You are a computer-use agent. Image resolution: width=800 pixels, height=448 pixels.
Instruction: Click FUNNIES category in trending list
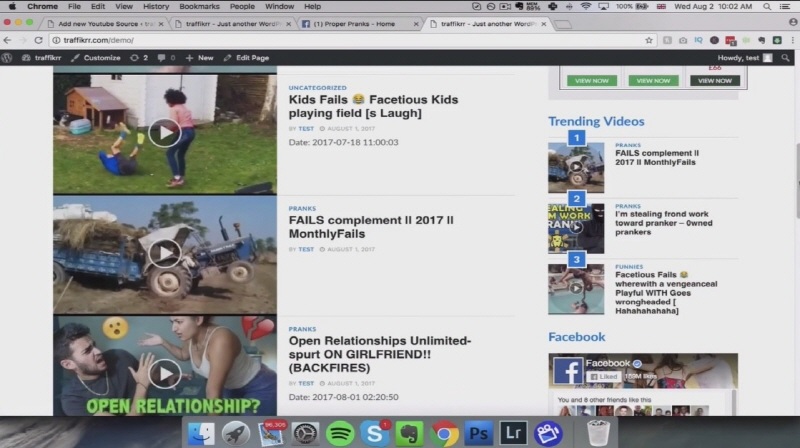[x=629, y=266]
